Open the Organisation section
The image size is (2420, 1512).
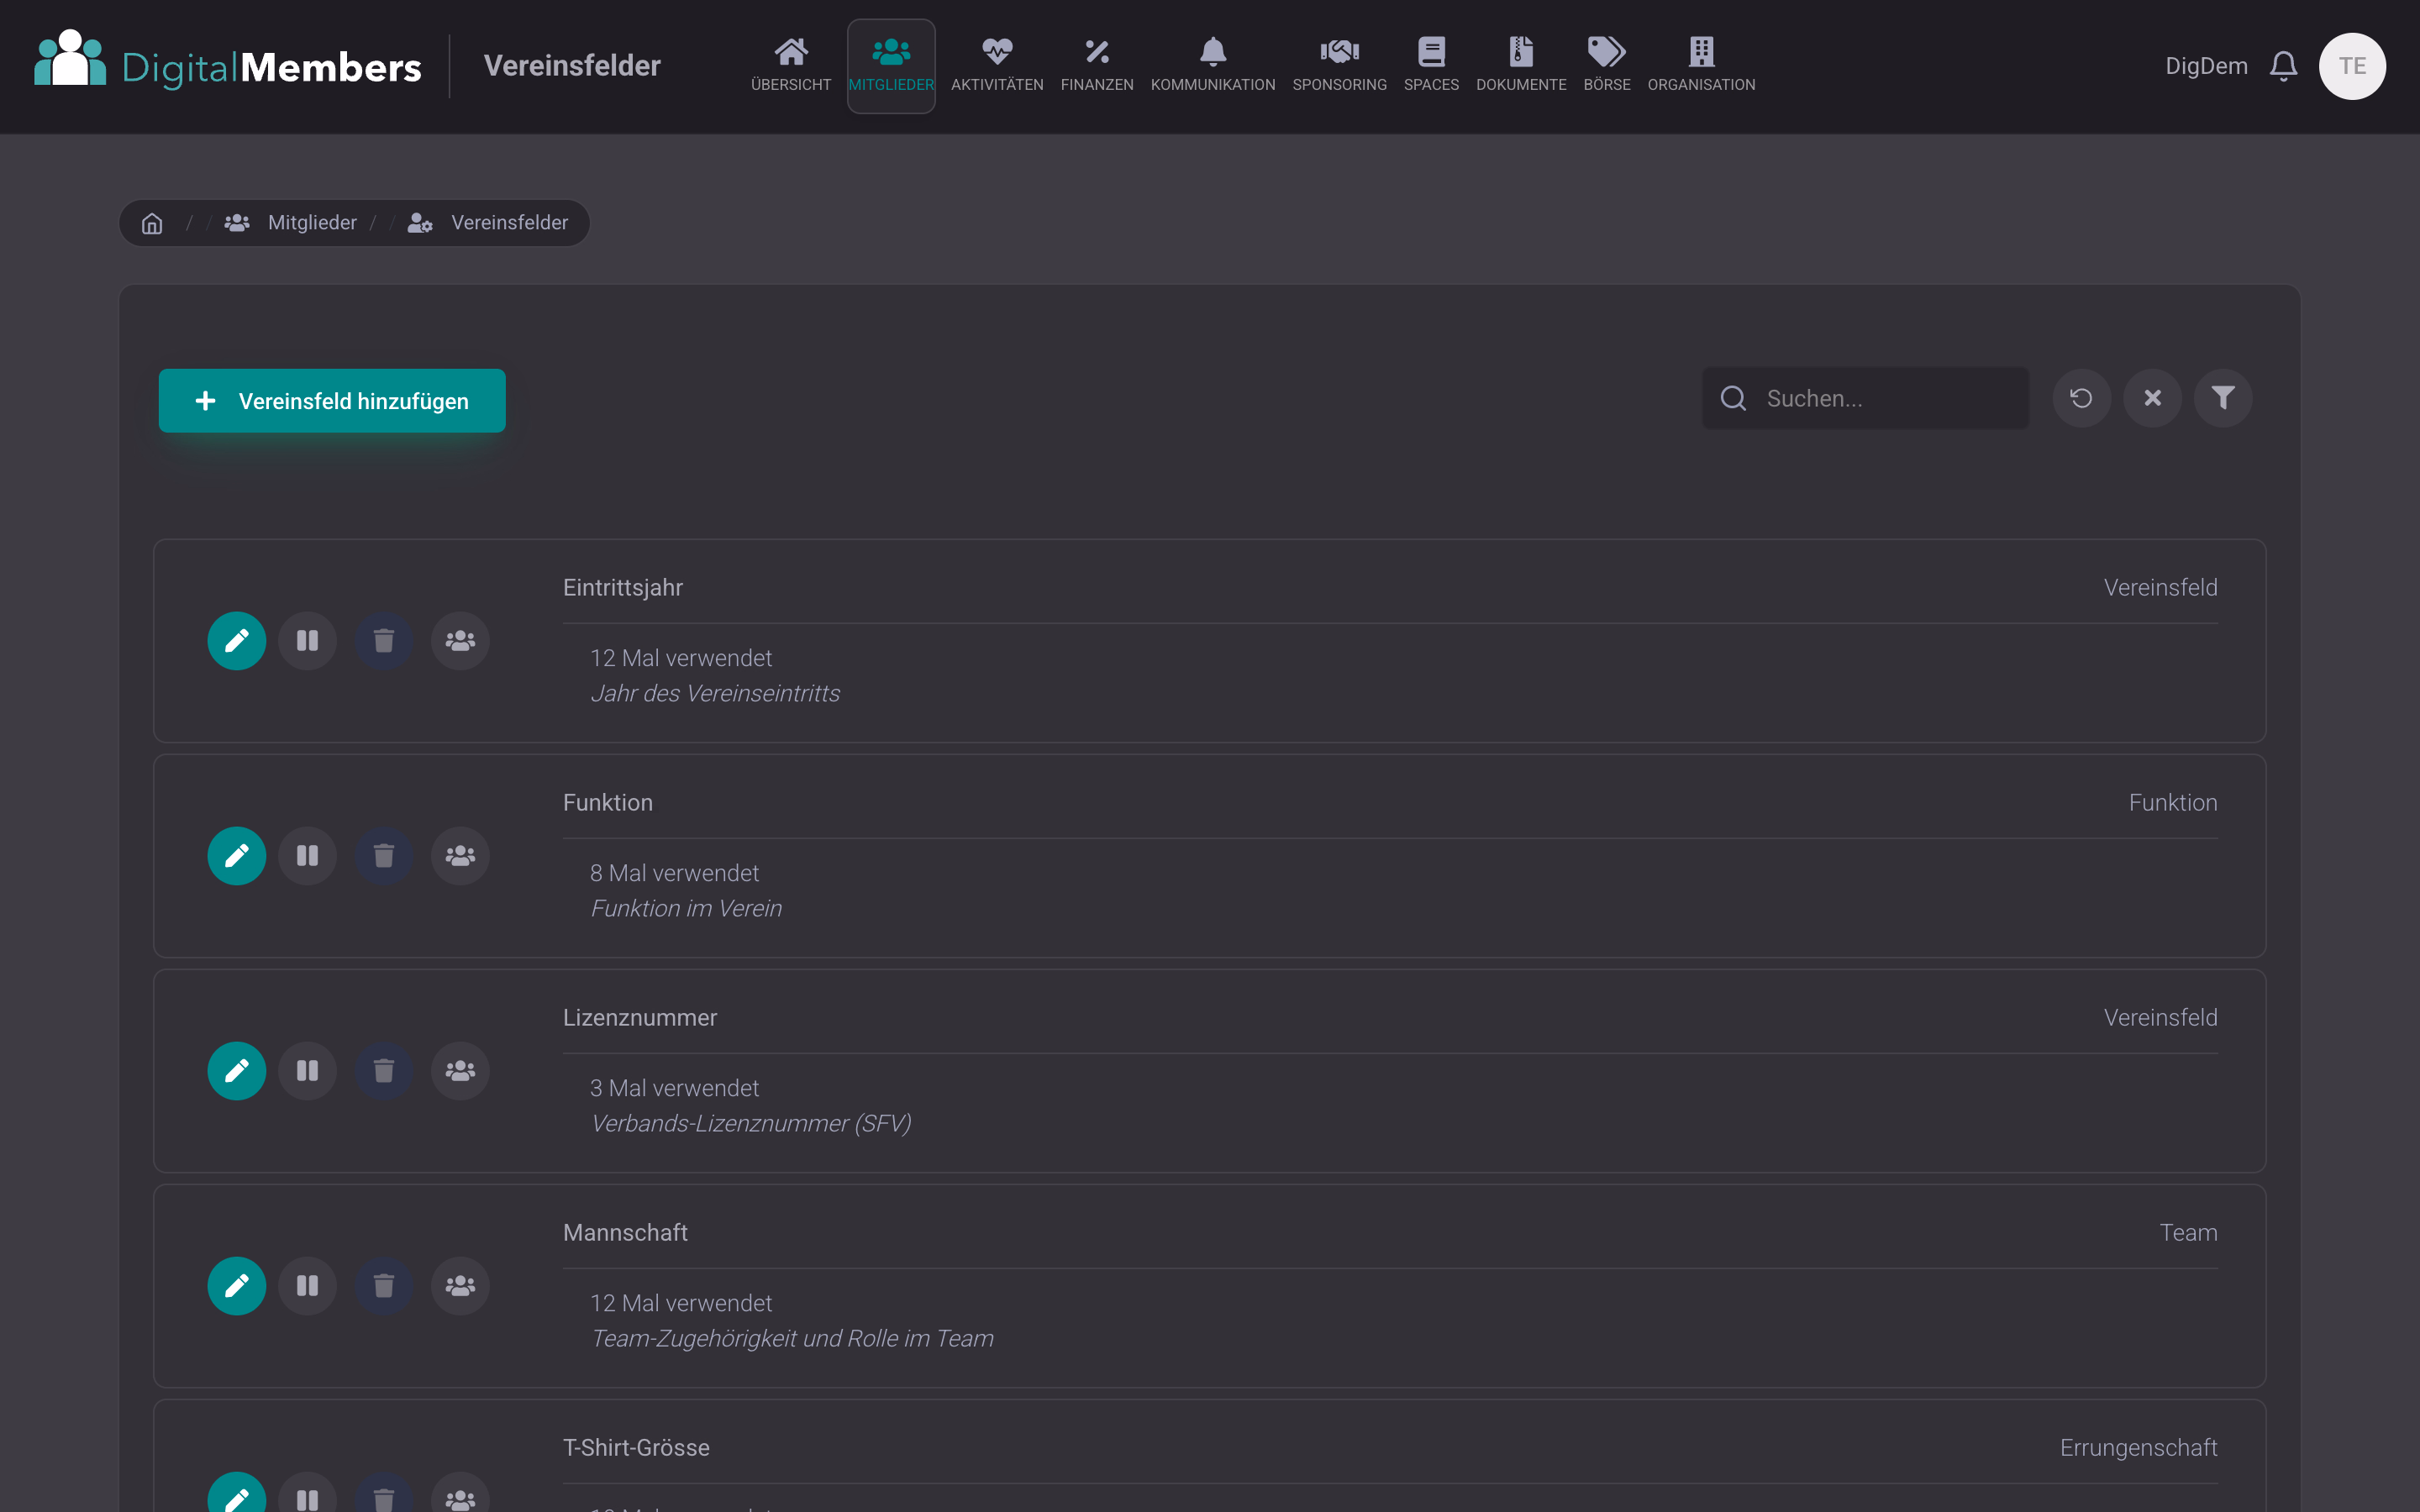point(1700,66)
